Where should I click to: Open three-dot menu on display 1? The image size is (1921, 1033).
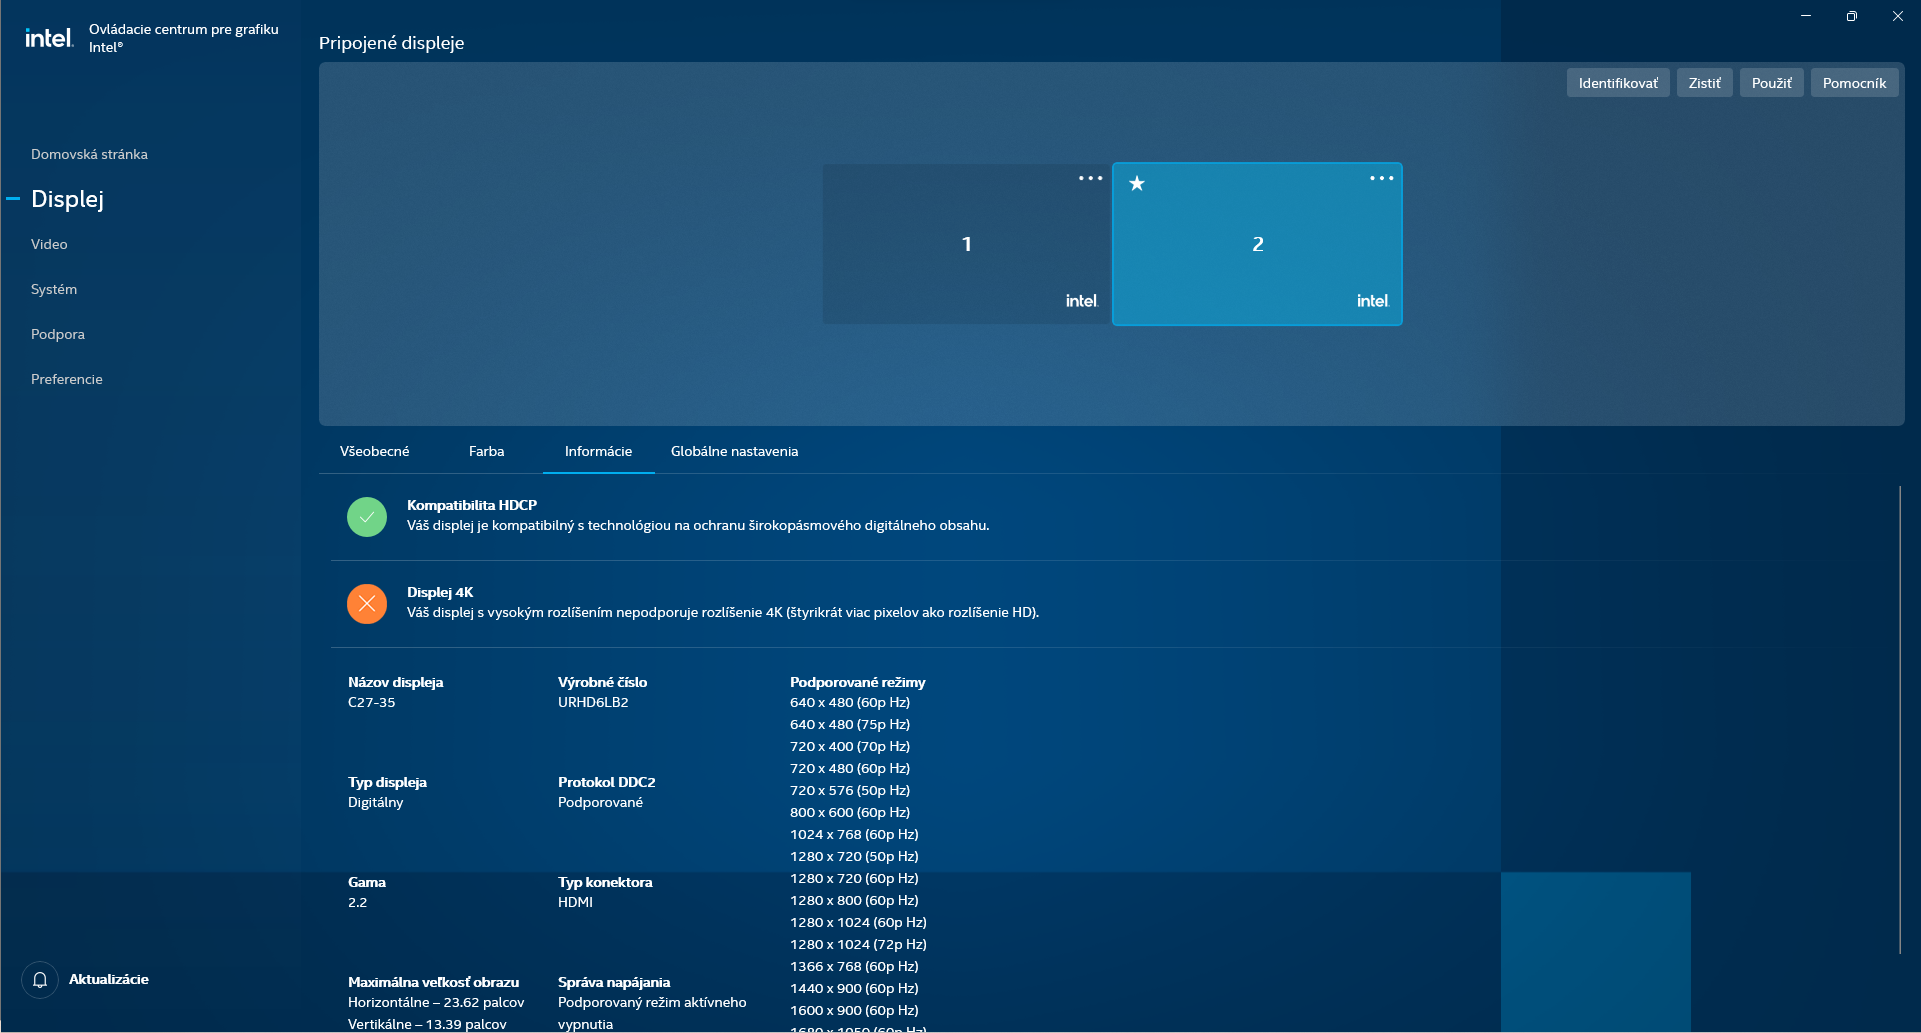click(1090, 178)
